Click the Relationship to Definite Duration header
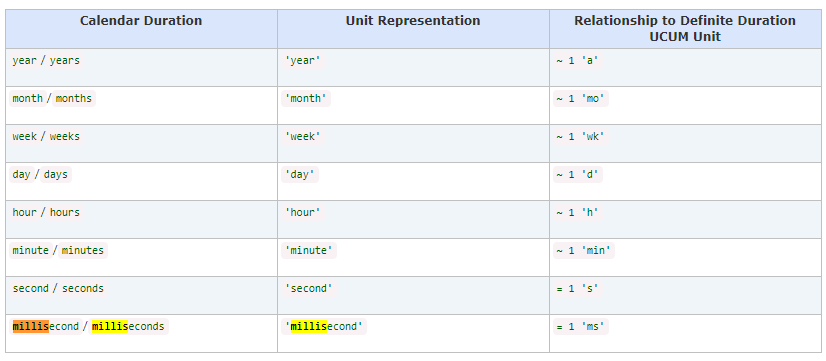 685,29
